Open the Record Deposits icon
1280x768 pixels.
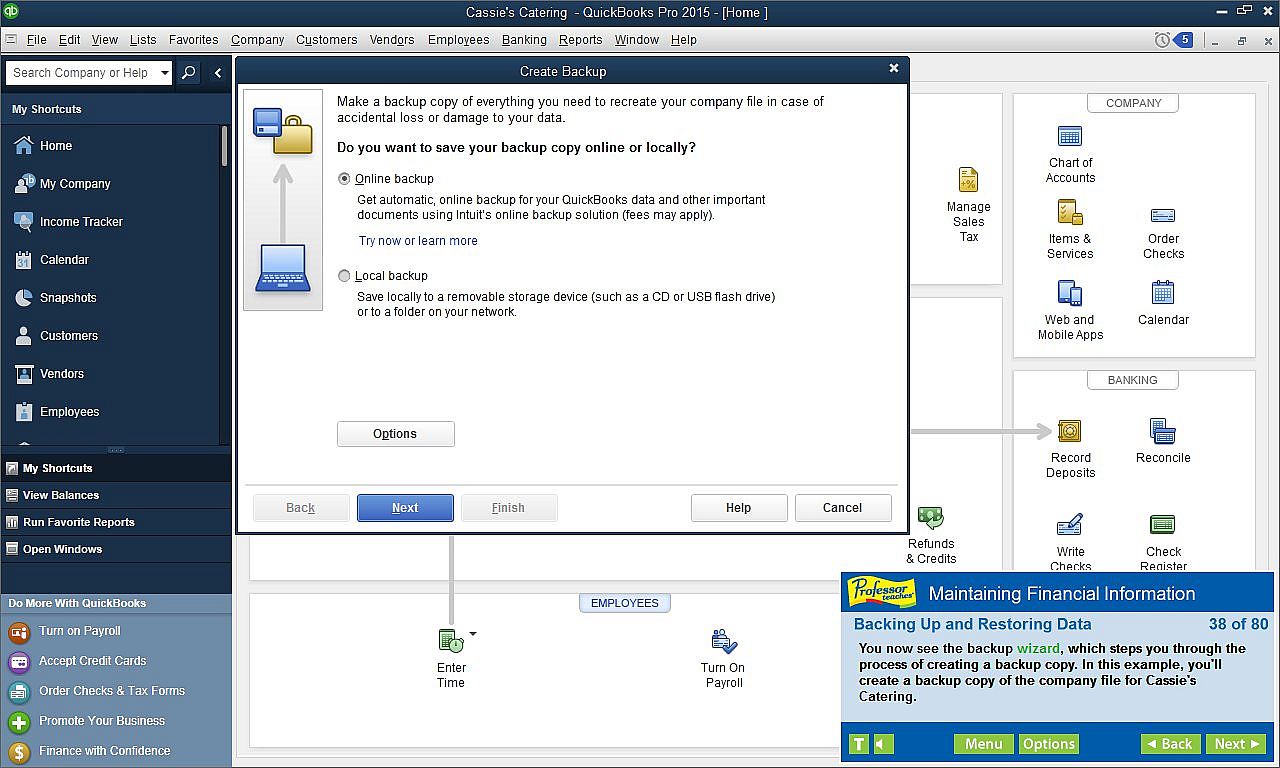click(x=1070, y=431)
